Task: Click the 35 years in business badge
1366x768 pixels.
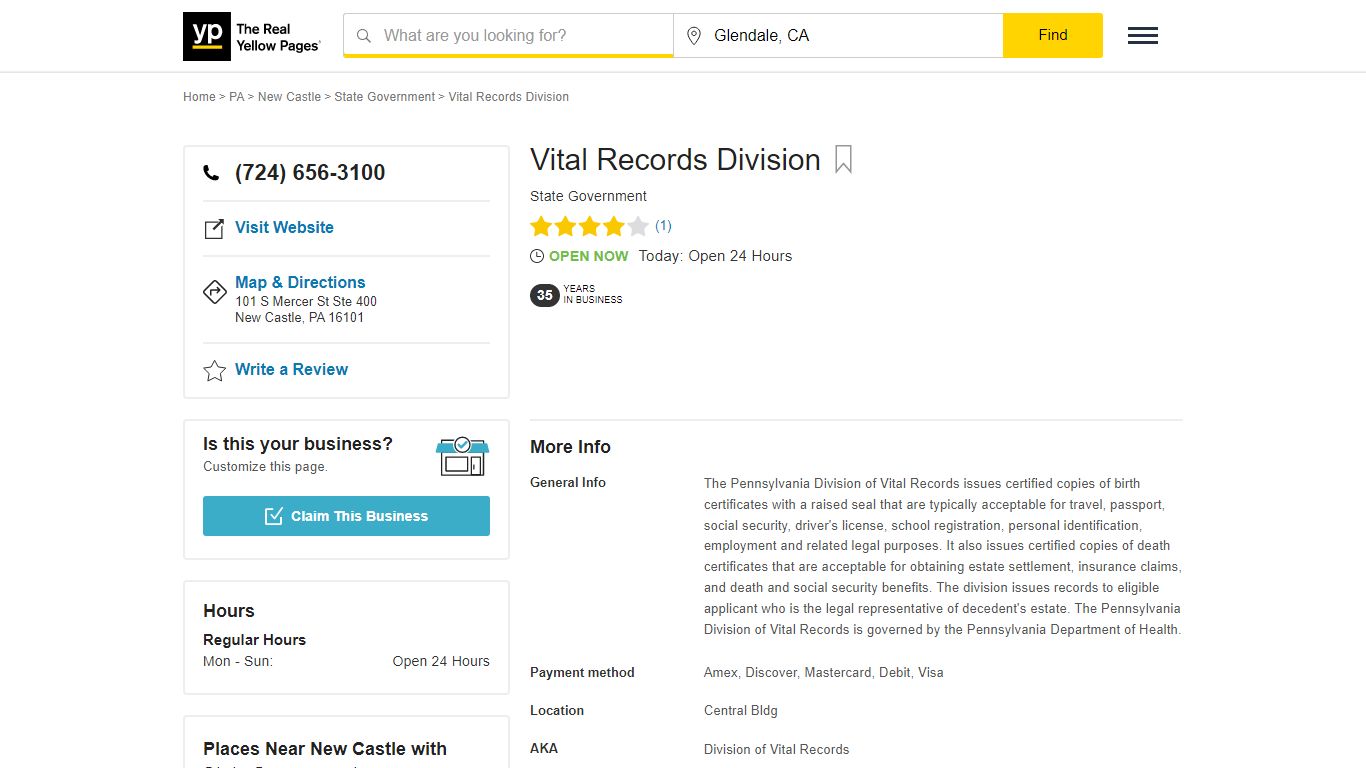Action: click(x=576, y=295)
